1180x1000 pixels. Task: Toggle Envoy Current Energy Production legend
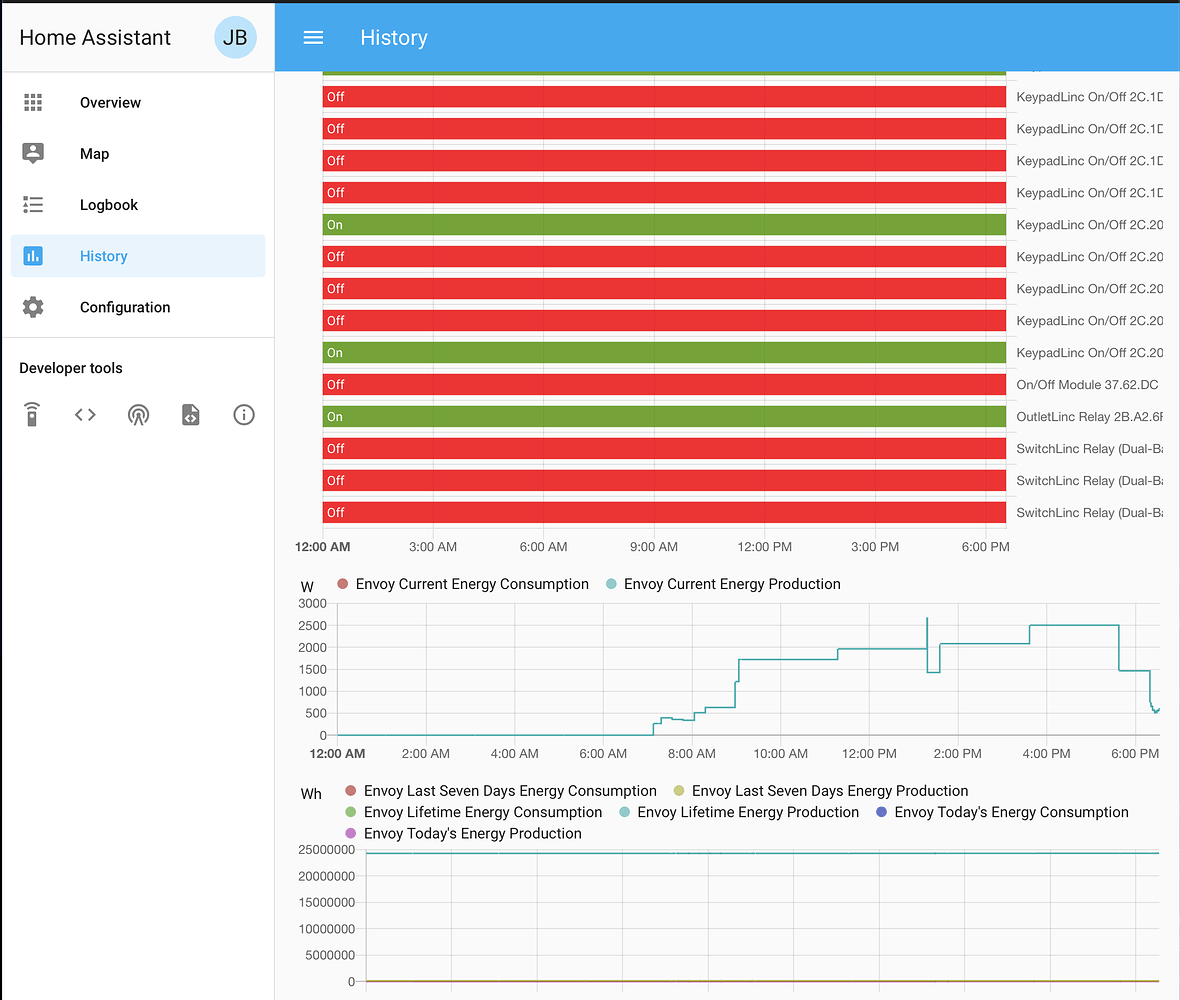coord(723,584)
